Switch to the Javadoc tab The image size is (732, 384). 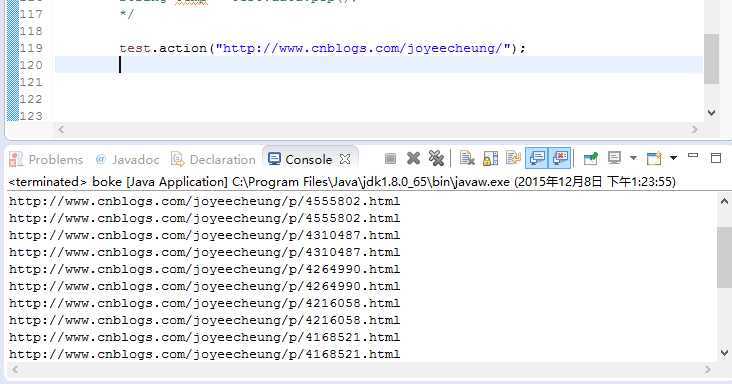pyautogui.click(x=135, y=160)
